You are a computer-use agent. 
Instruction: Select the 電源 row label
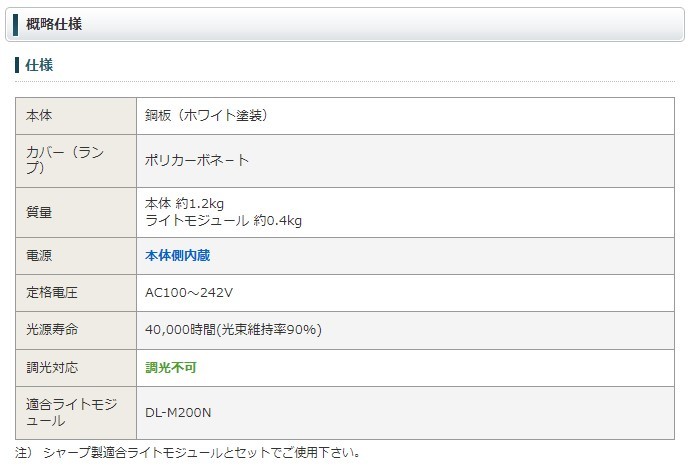pos(39,255)
